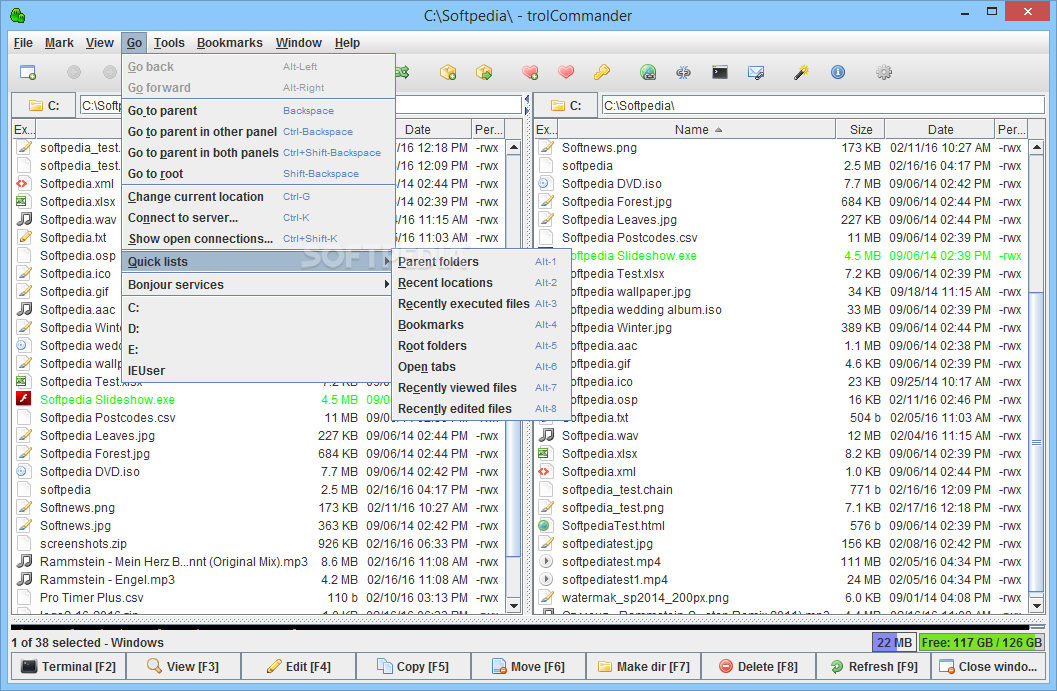
Task: Choose Connect to server... menu entry
Action: tap(258, 218)
